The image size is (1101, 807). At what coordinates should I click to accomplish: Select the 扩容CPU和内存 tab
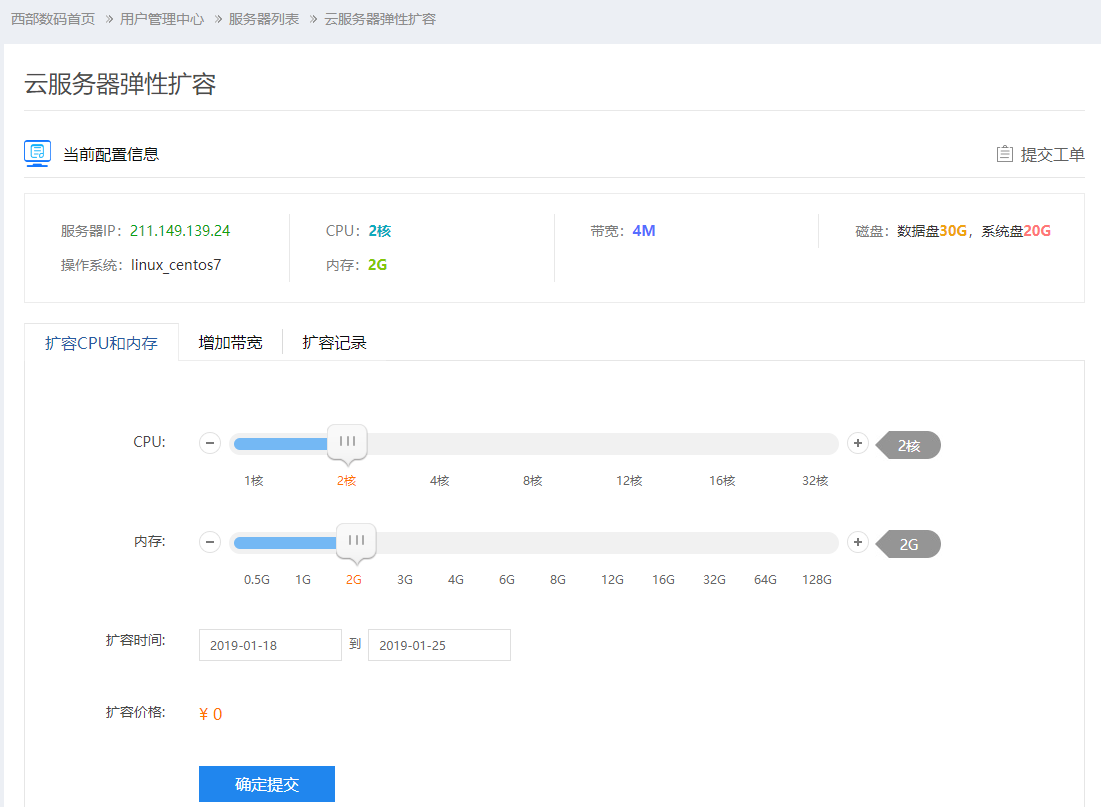point(101,343)
